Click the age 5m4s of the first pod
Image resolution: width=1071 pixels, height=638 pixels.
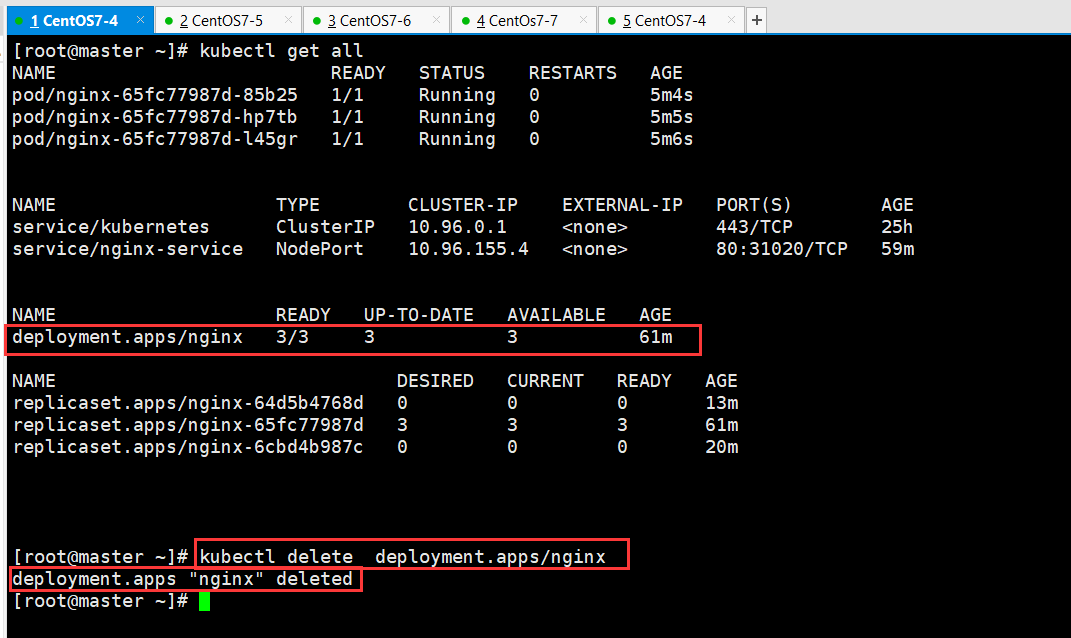click(672, 95)
